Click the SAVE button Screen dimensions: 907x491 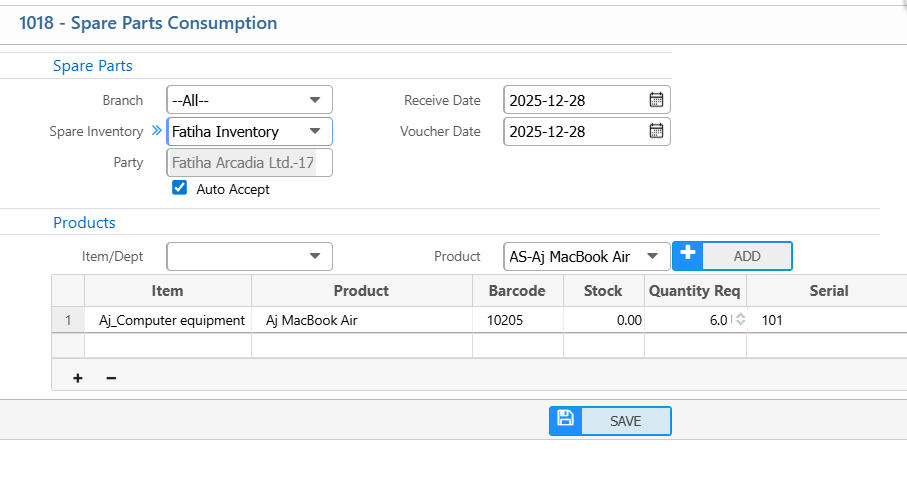coord(625,421)
